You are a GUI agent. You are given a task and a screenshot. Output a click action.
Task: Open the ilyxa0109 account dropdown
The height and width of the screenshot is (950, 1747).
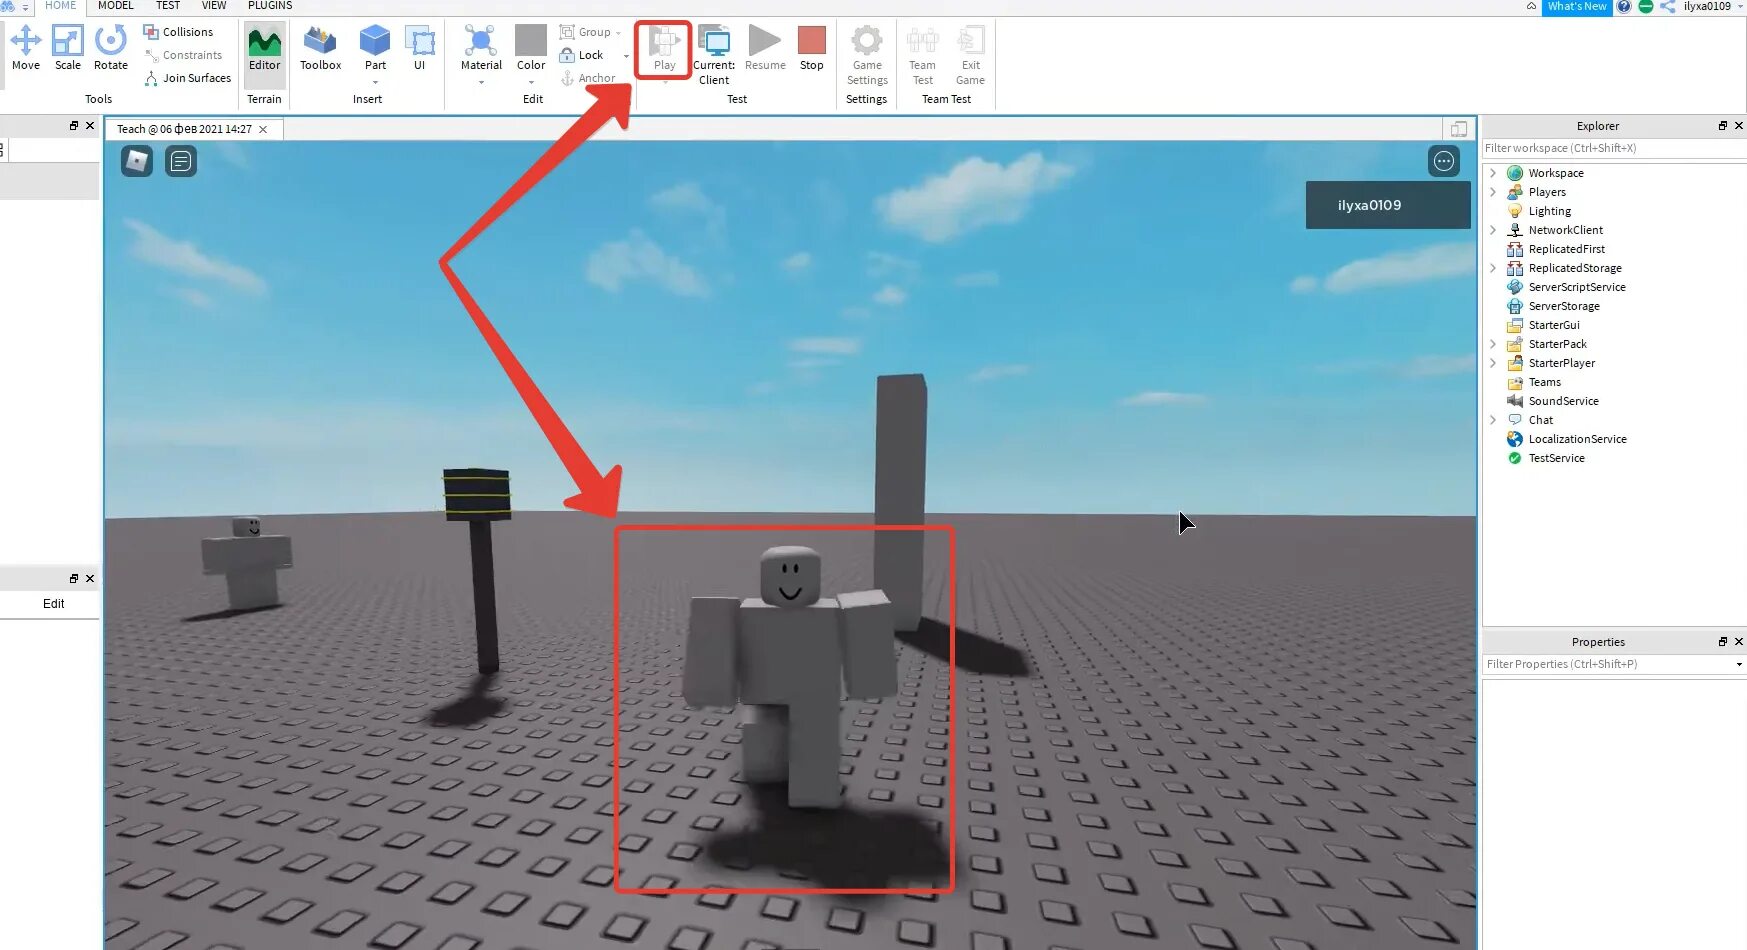[x=1741, y=7]
